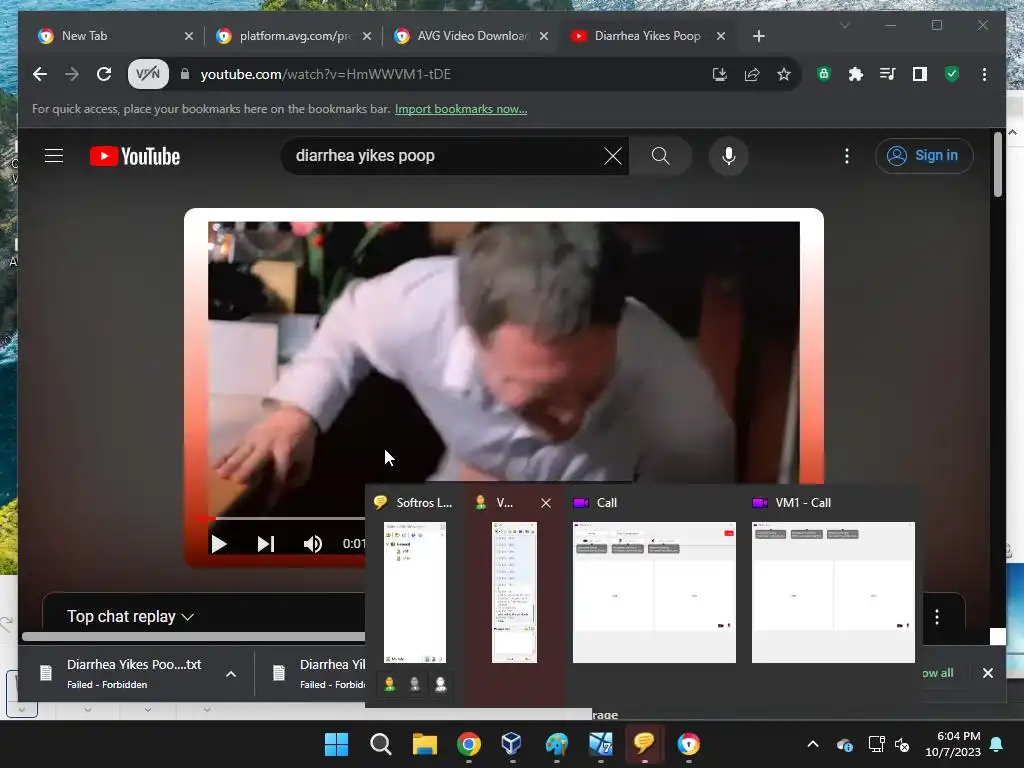Select the Call window thumbnail
1024x768 pixels.
pos(654,592)
